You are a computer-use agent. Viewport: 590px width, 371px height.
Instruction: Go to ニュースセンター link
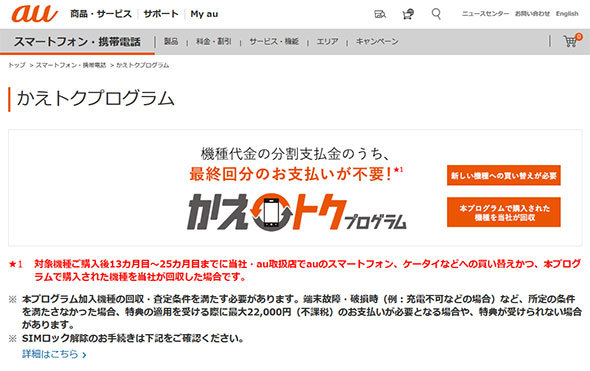485,14
